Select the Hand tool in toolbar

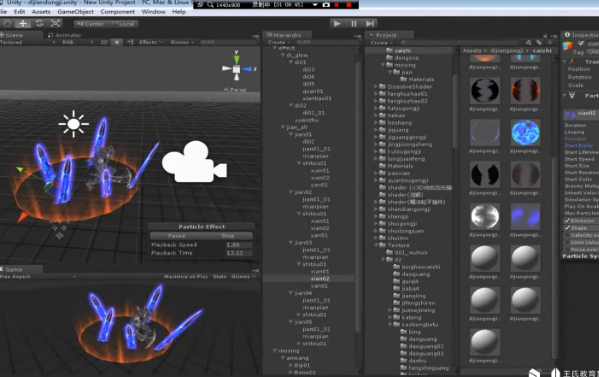[7, 24]
